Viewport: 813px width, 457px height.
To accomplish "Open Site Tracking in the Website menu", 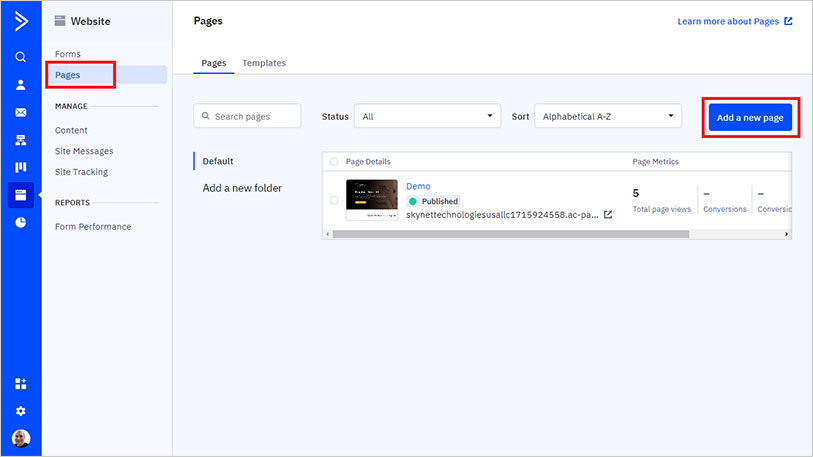I will [x=81, y=172].
